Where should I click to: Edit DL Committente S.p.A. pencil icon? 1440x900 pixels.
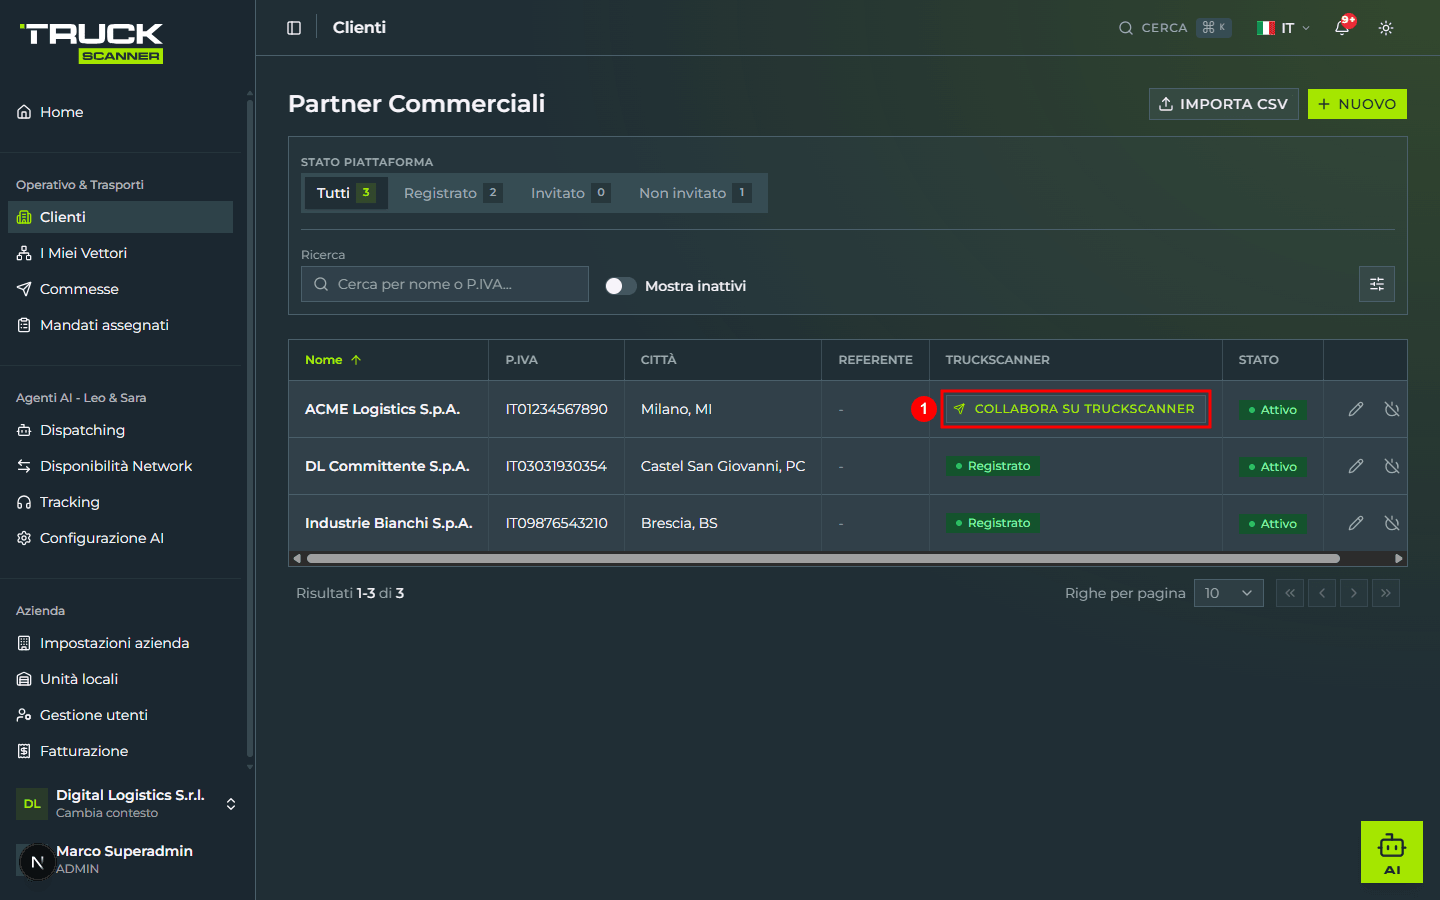click(1356, 466)
